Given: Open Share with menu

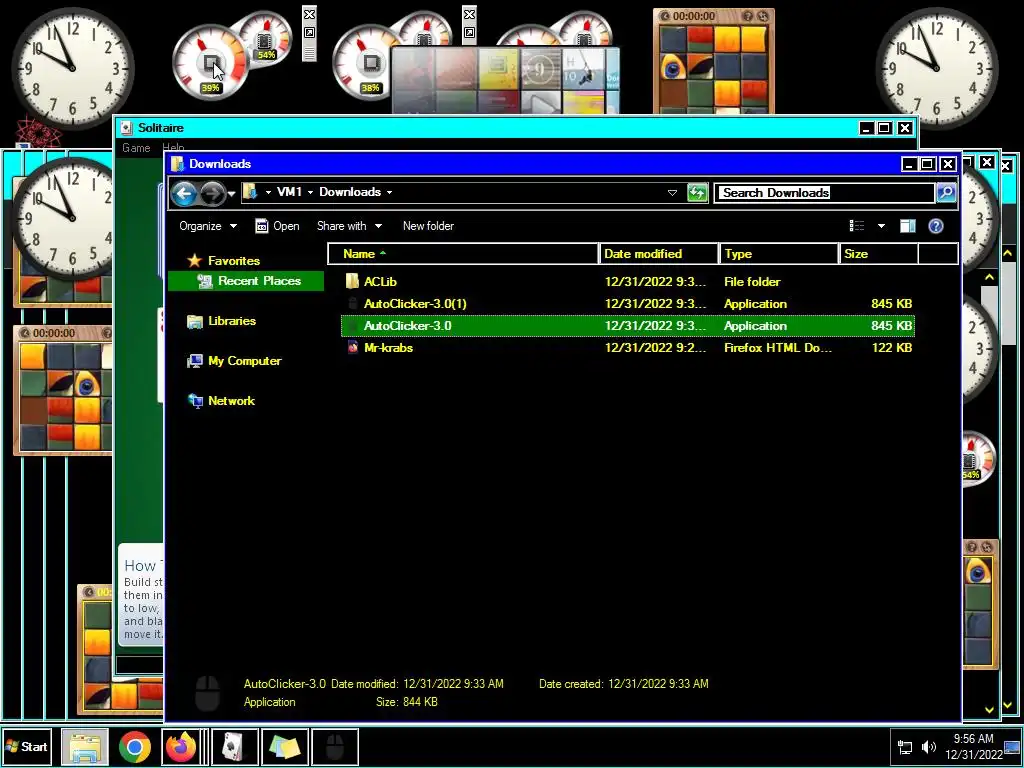Looking at the screenshot, I should point(349,226).
